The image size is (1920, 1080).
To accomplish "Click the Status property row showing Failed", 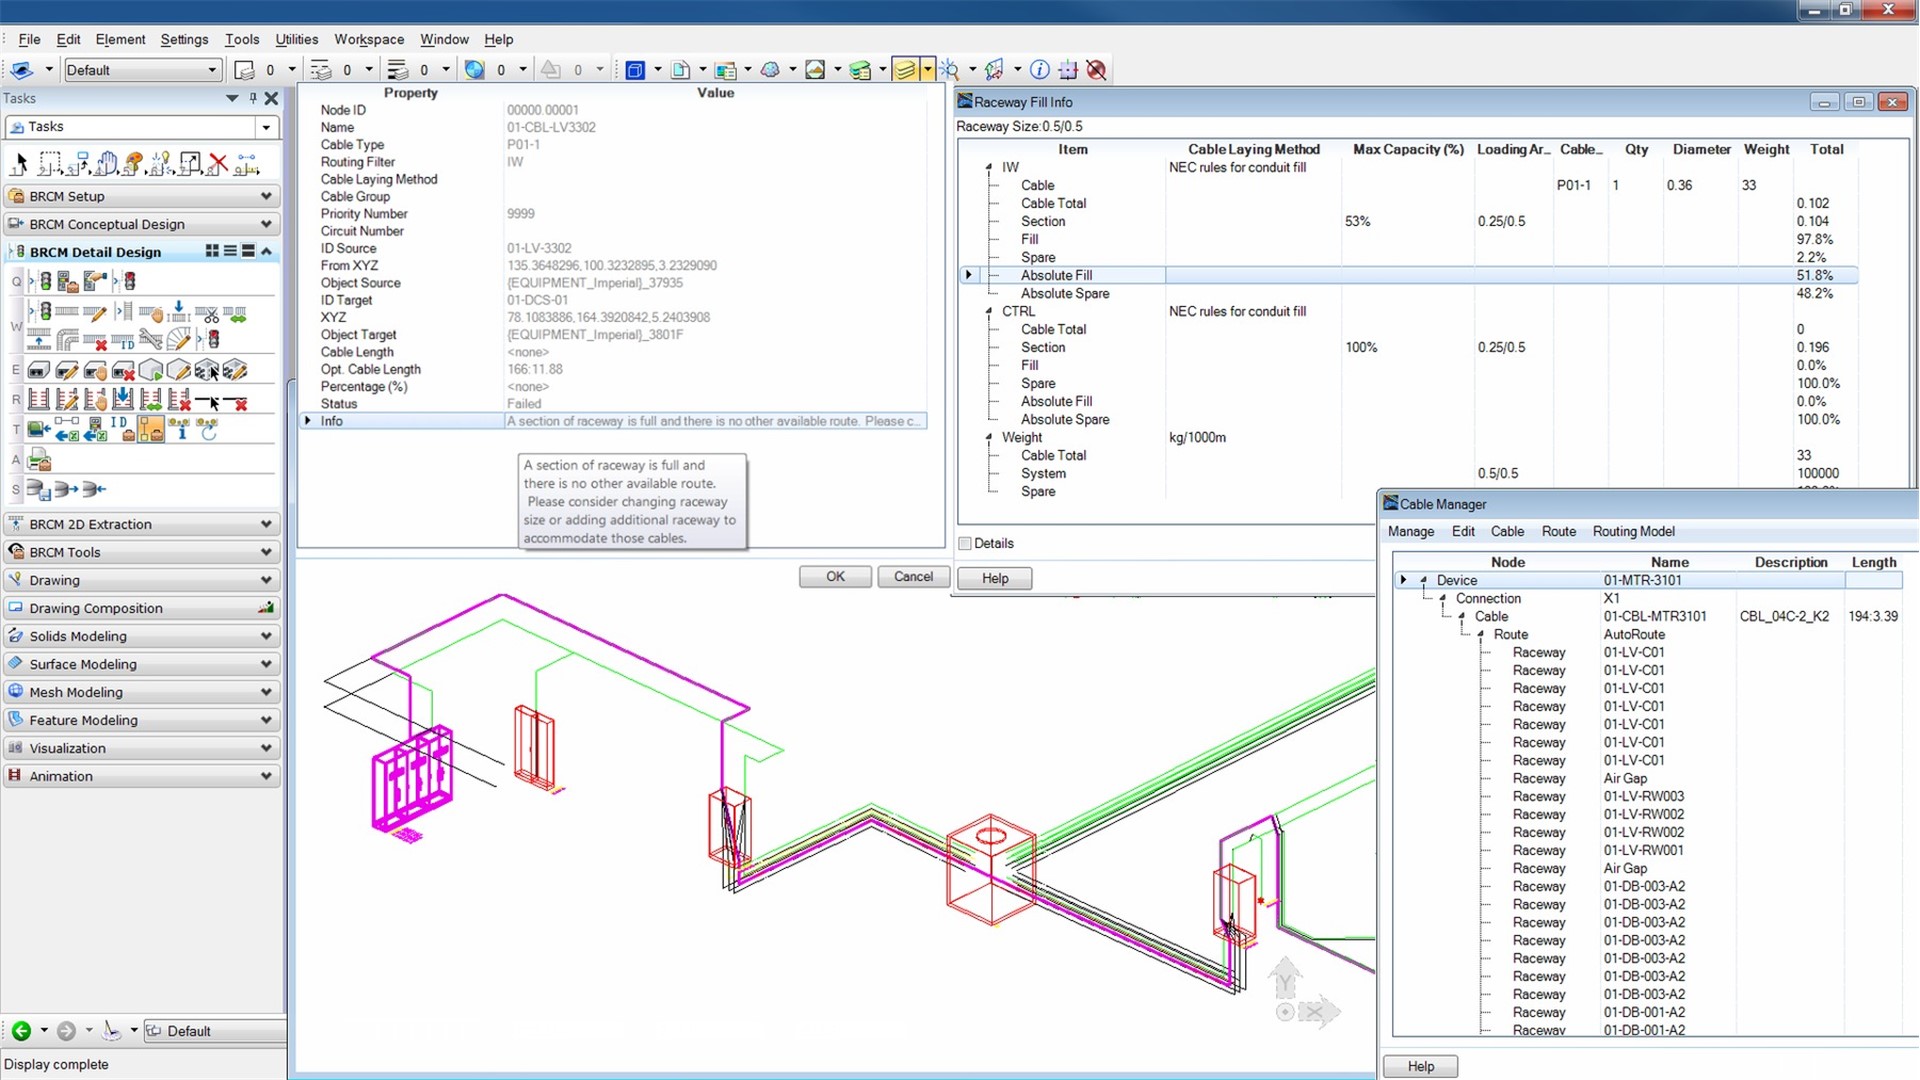I will click(x=616, y=404).
